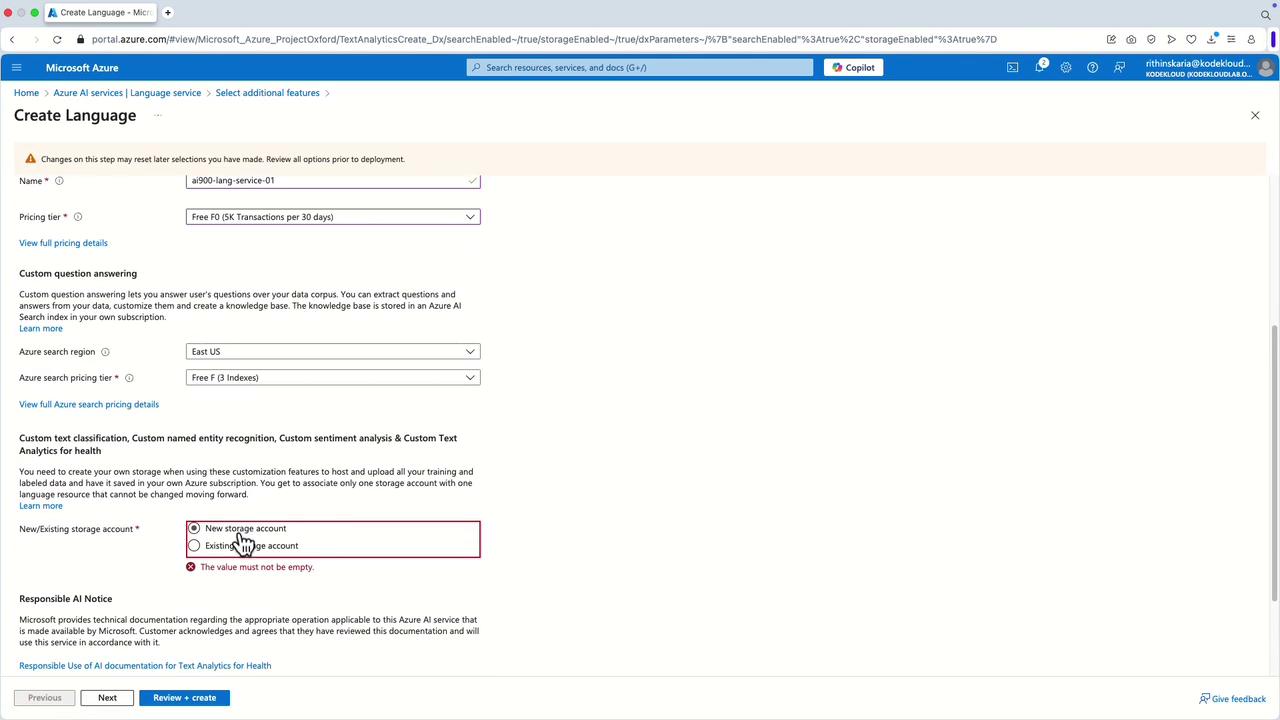
Task: Click the info icon beside Name
Action: point(59,181)
